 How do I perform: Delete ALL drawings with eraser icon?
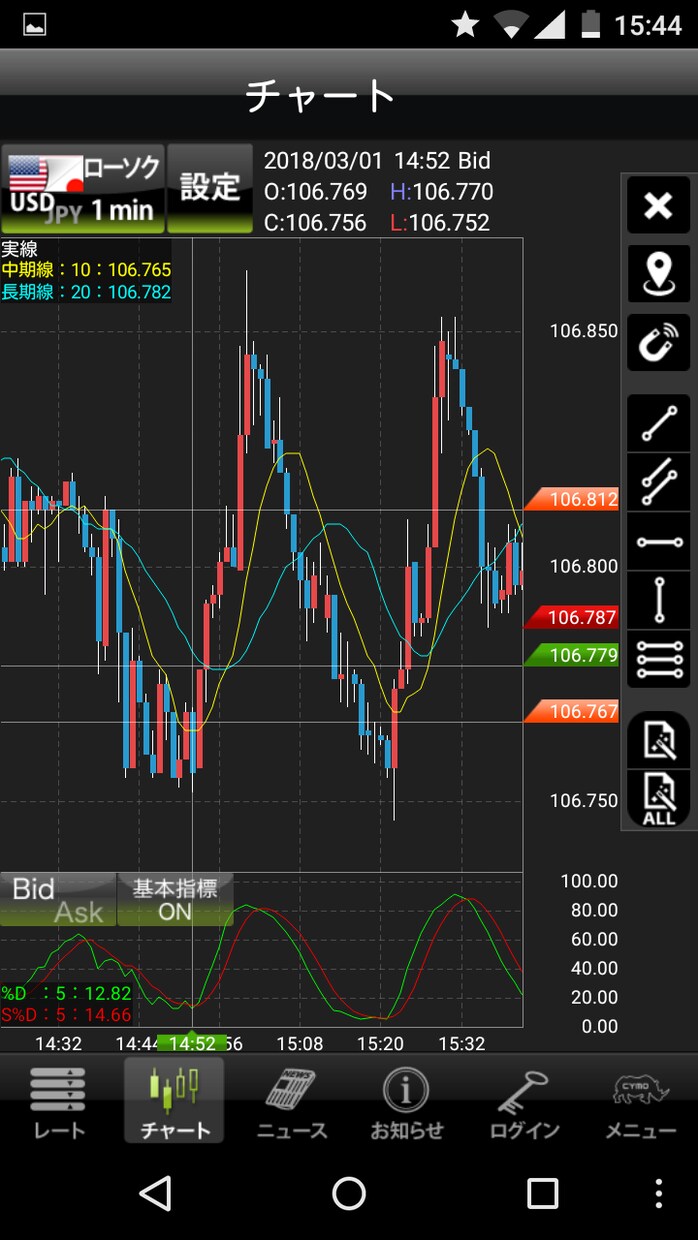(659, 798)
